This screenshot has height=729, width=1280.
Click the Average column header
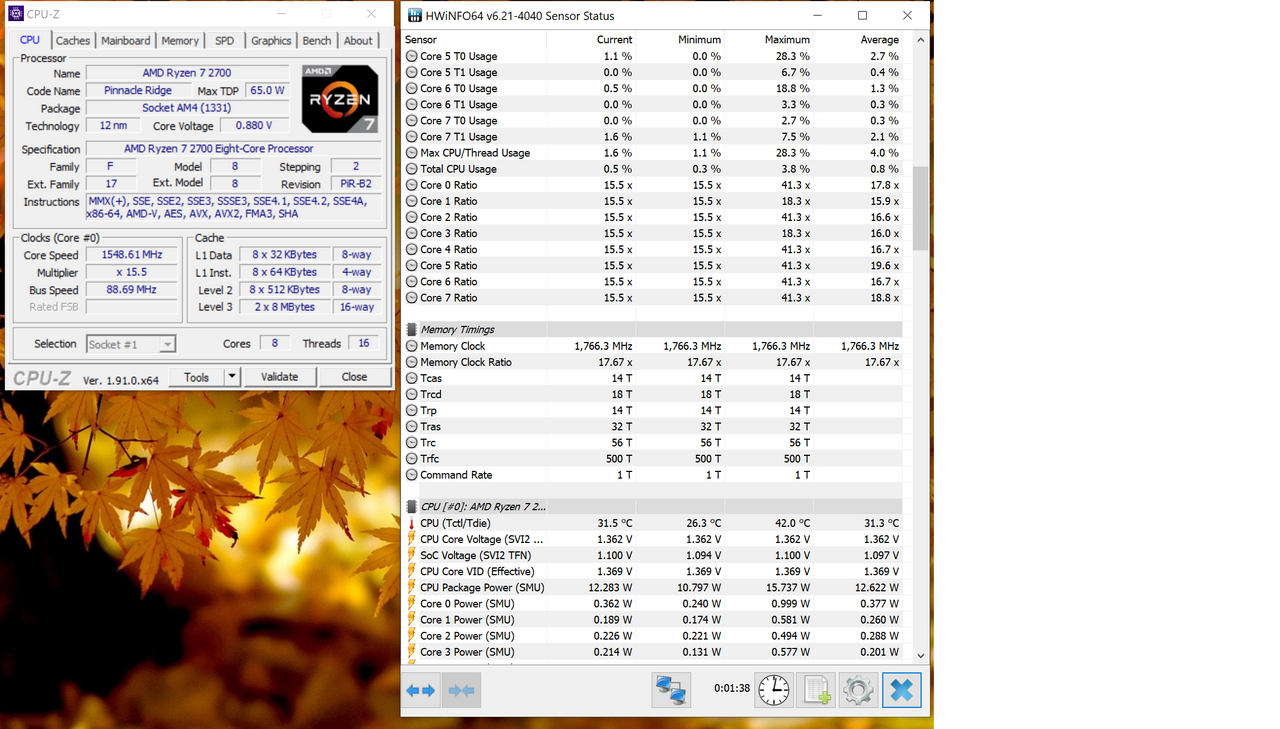point(858,40)
